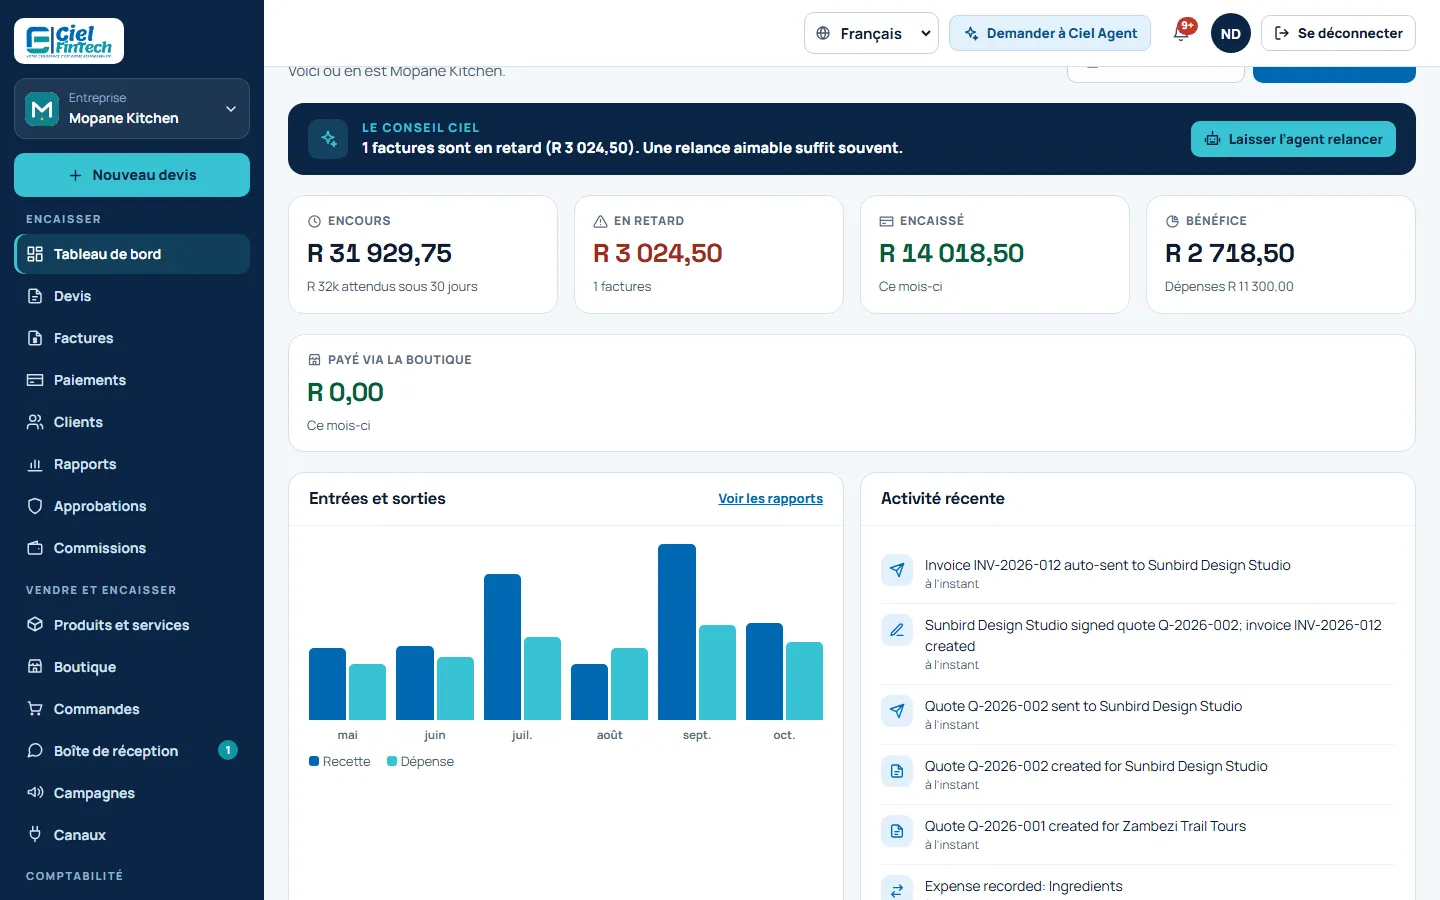Click the Rapports chart icon
Viewport: 1440px width, 900px height.
pyautogui.click(x=35, y=464)
